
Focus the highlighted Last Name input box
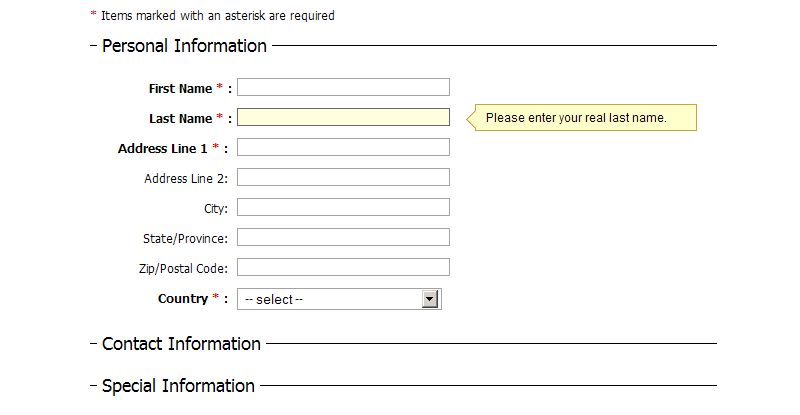point(343,118)
